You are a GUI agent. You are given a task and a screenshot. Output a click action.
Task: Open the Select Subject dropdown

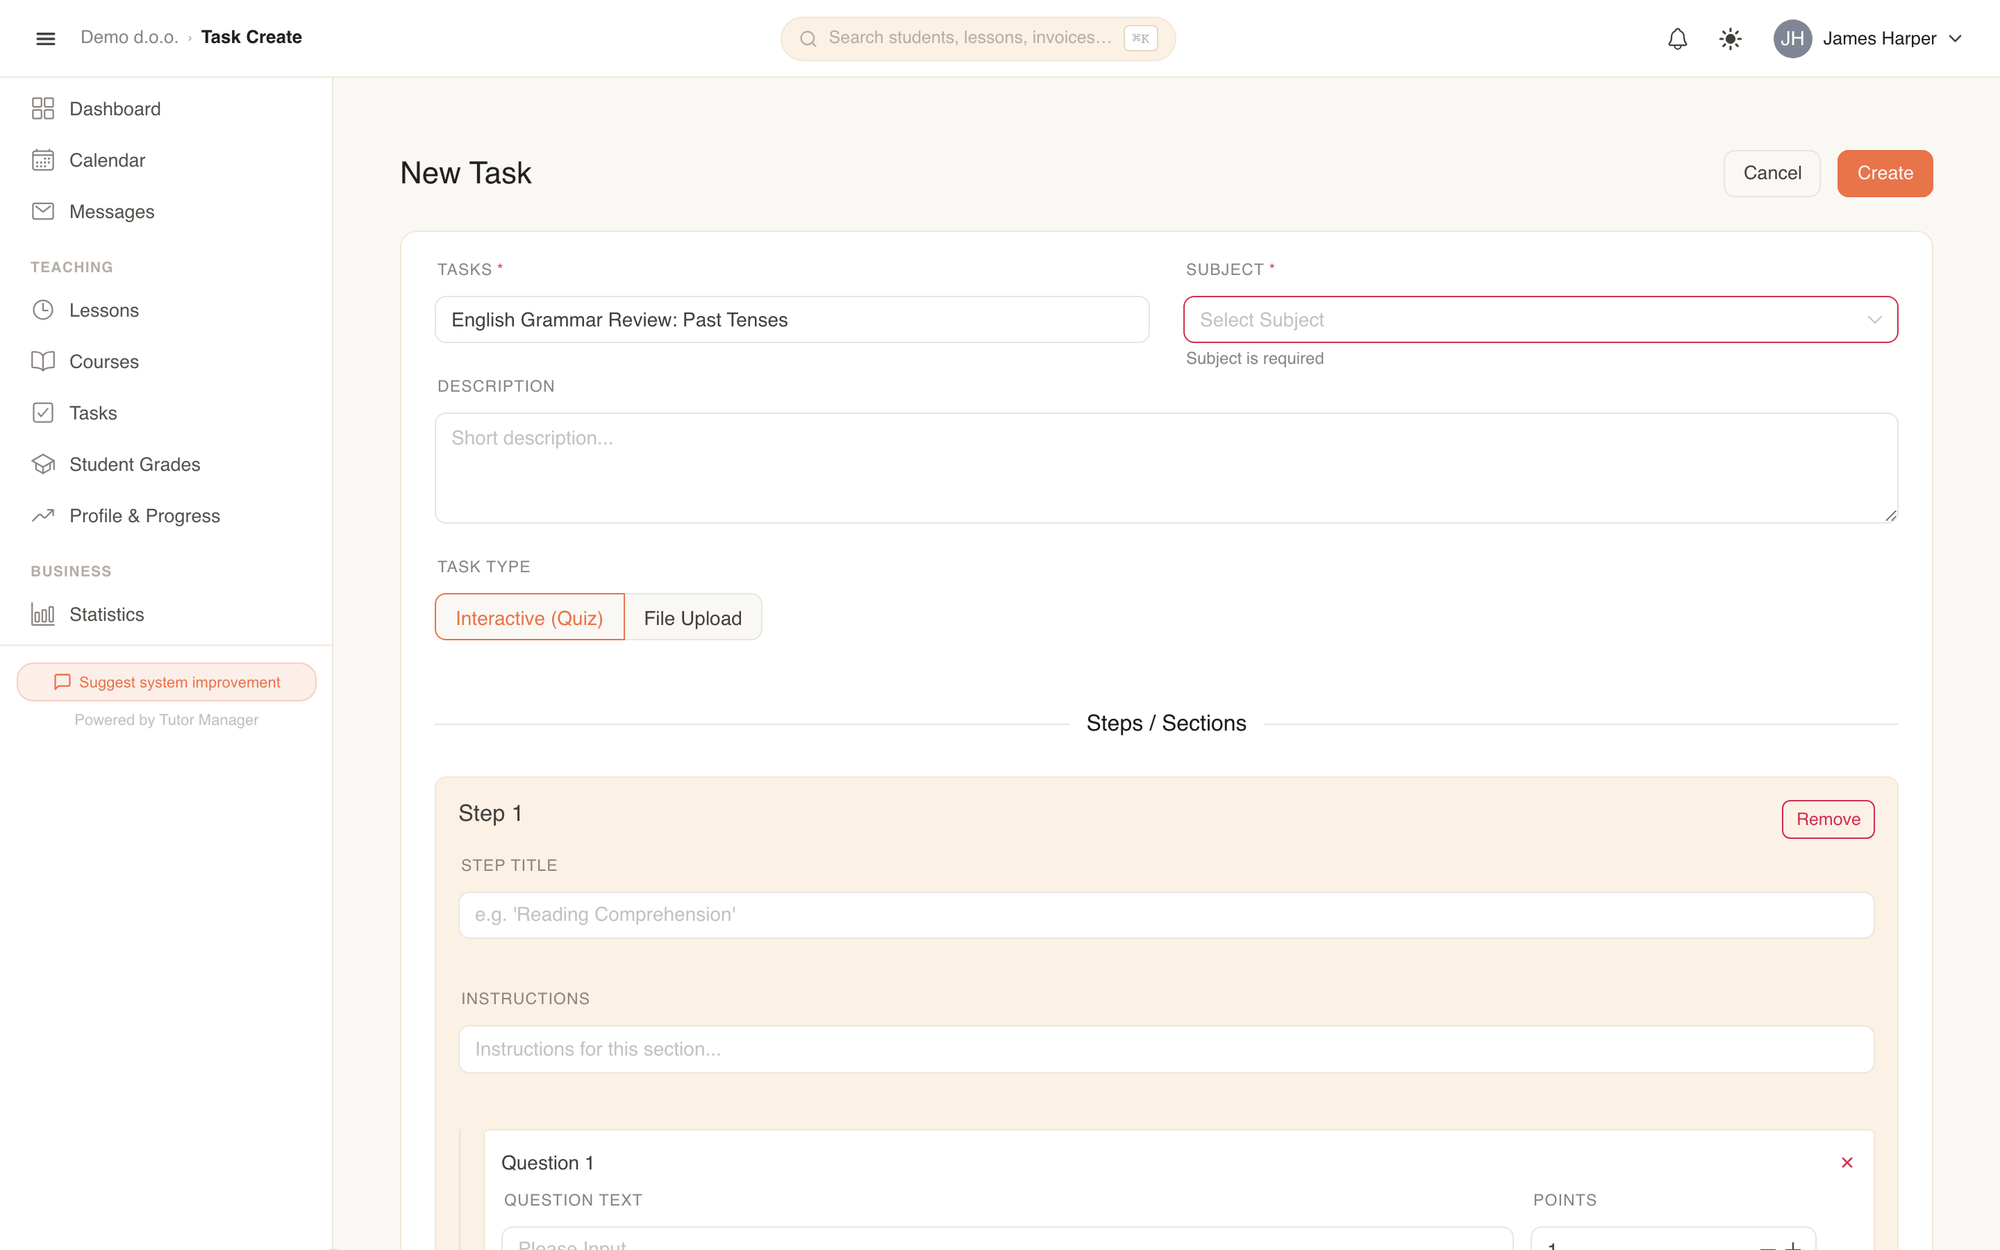click(x=1540, y=320)
